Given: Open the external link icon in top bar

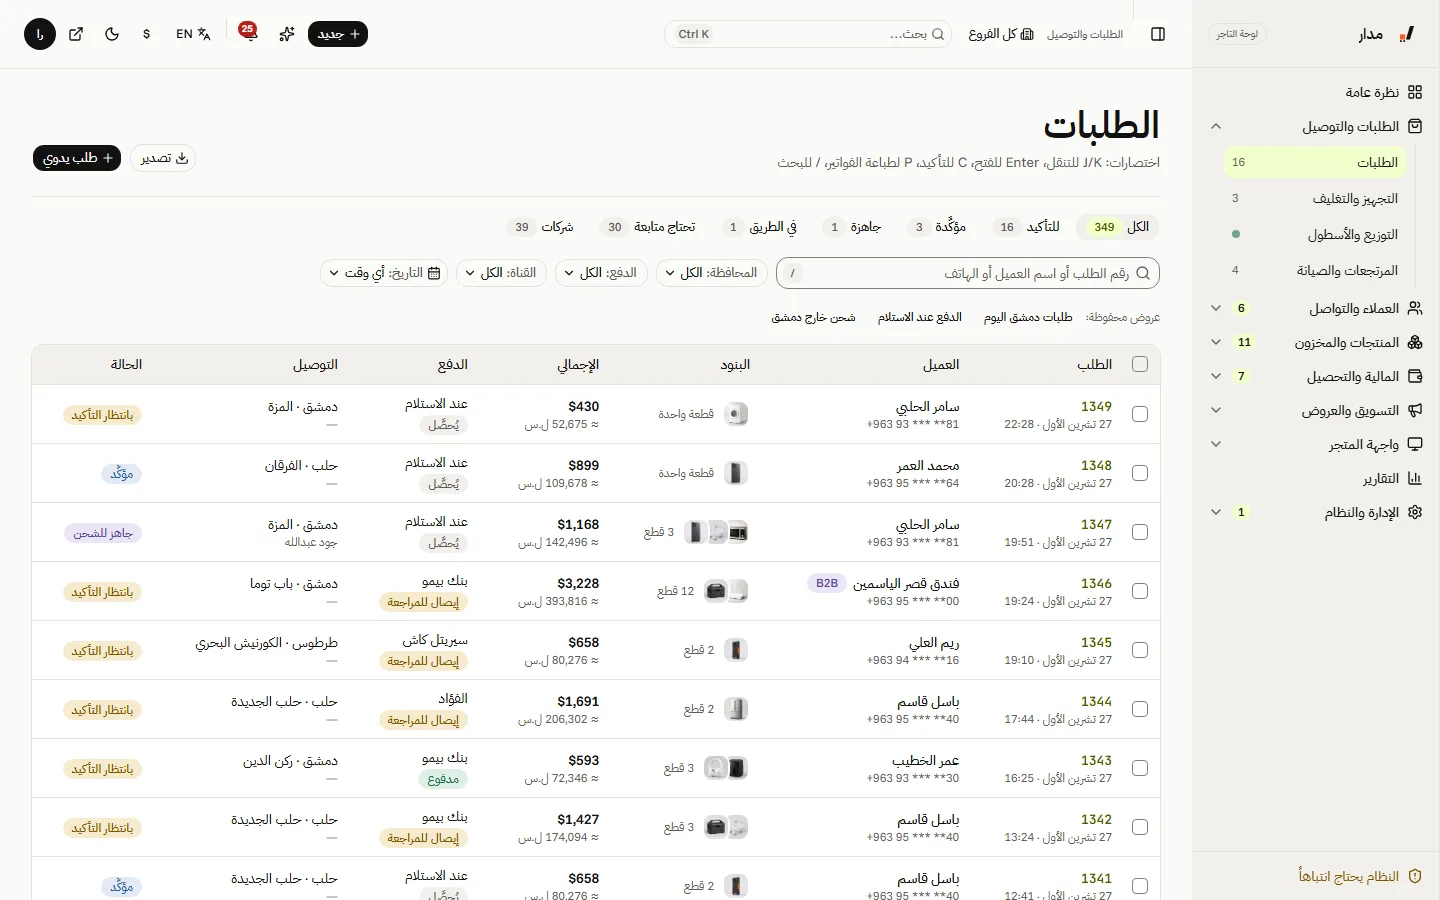Looking at the screenshot, I should click(76, 34).
